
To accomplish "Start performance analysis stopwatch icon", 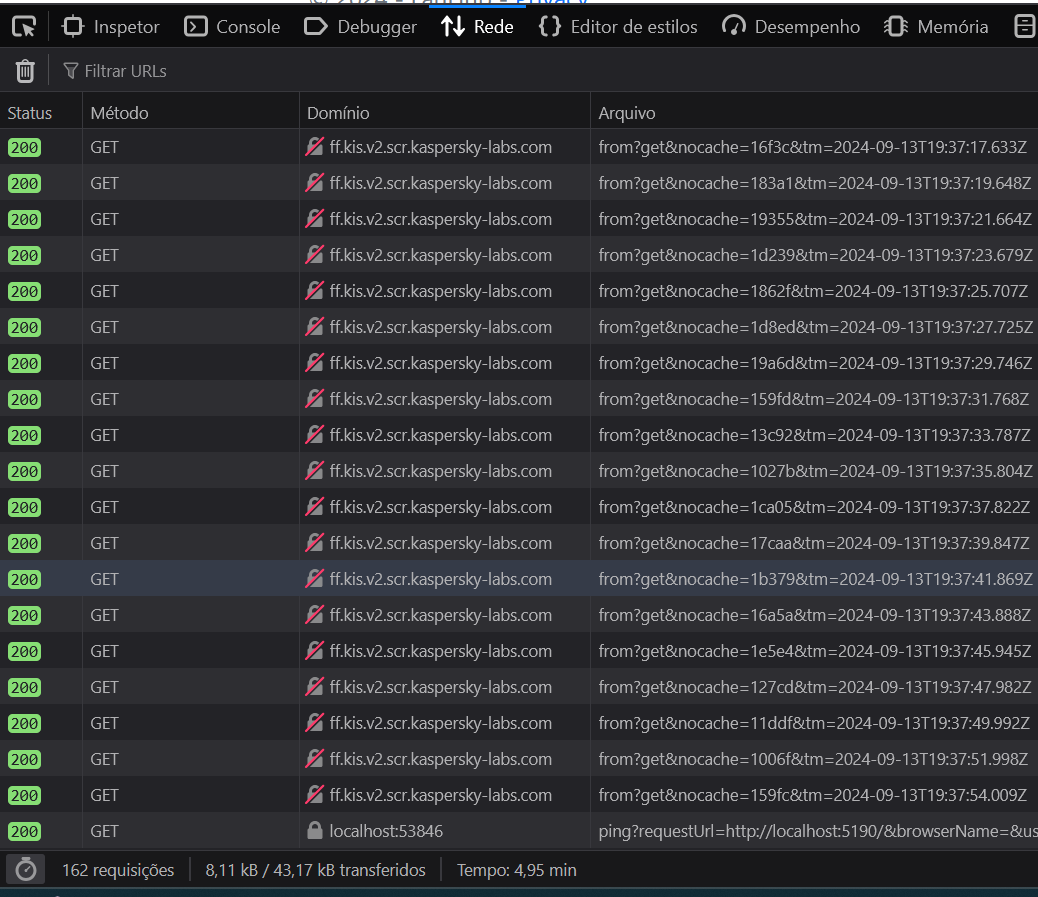I will tap(26, 870).
